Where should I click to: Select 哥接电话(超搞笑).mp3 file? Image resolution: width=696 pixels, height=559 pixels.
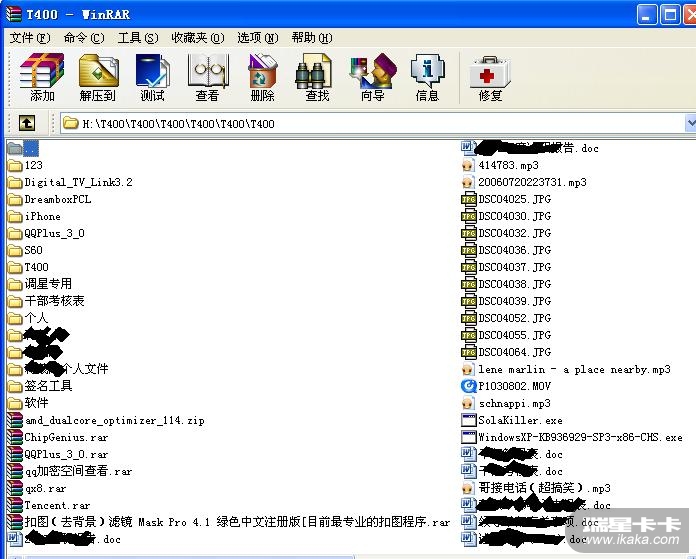536,488
